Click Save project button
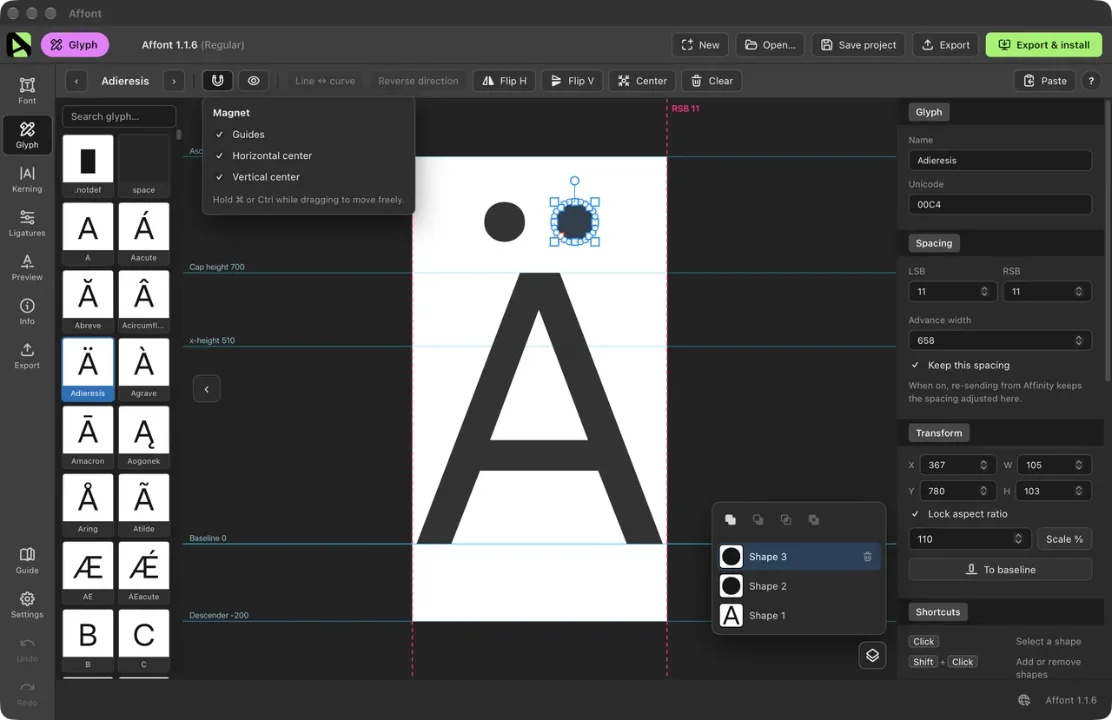The width and height of the screenshot is (1112, 720). point(858,45)
